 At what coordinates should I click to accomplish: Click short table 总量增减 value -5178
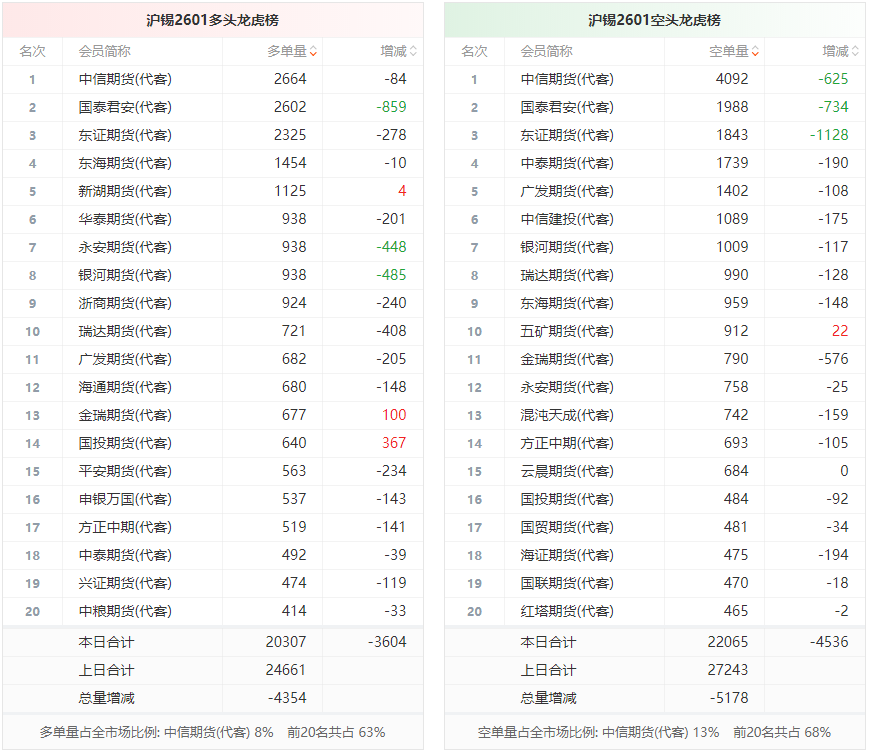pyautogui.click(x=729, y=699)
